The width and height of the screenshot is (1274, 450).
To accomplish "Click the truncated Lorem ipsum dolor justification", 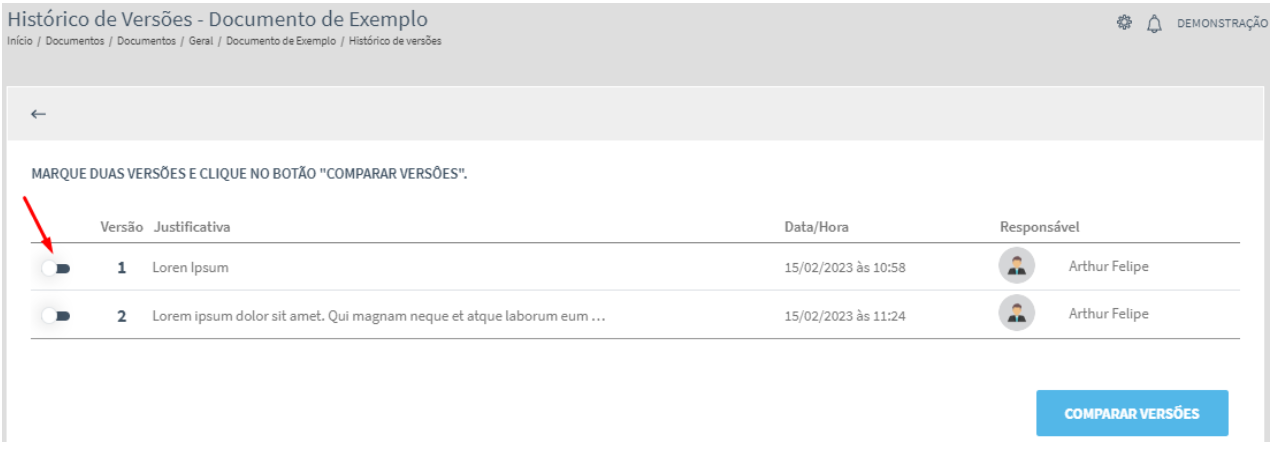I will (x=380, y=315).
